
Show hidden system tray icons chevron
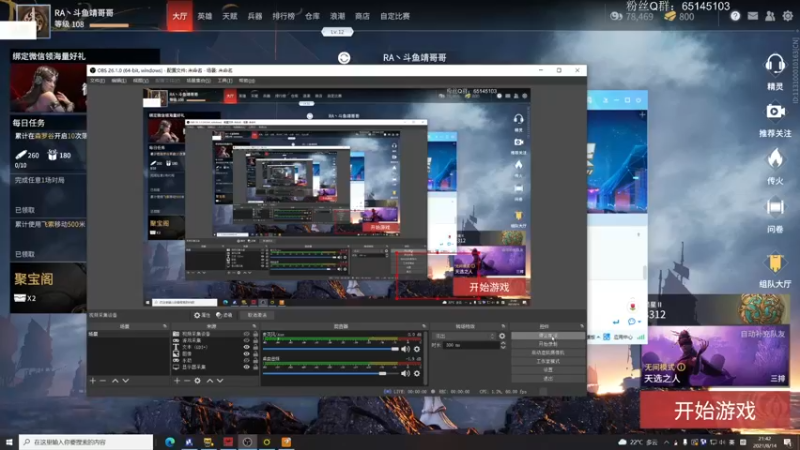(666, 442)
